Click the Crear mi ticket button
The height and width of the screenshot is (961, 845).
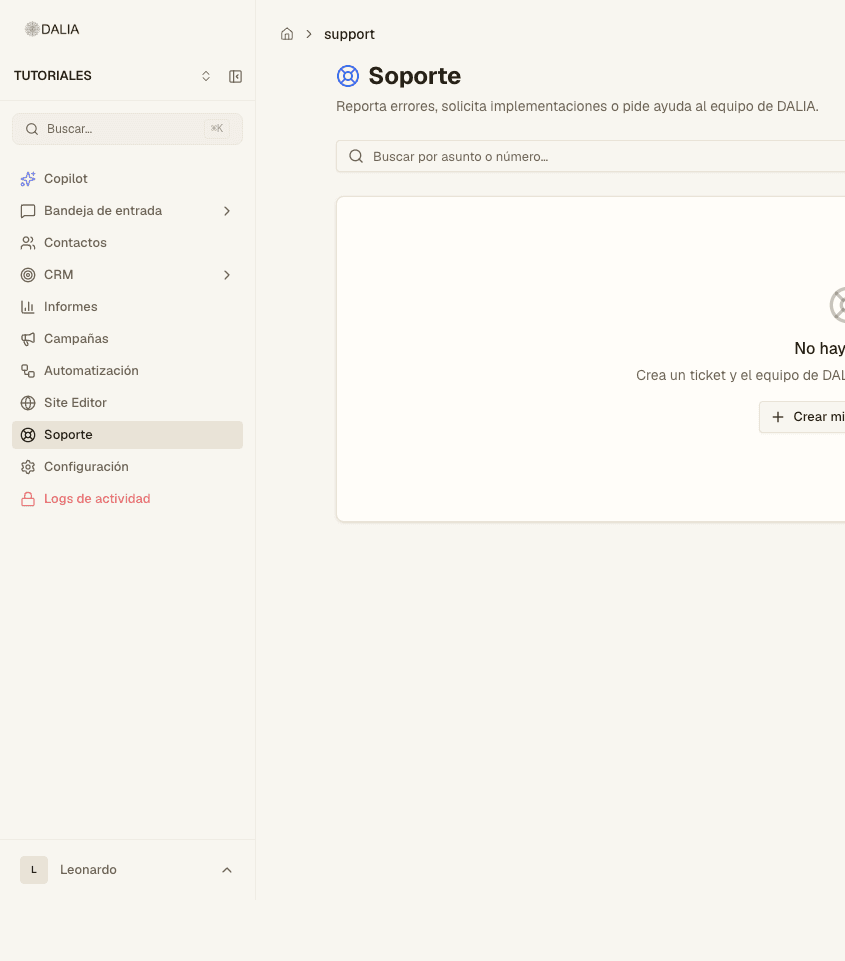point(802,417)
